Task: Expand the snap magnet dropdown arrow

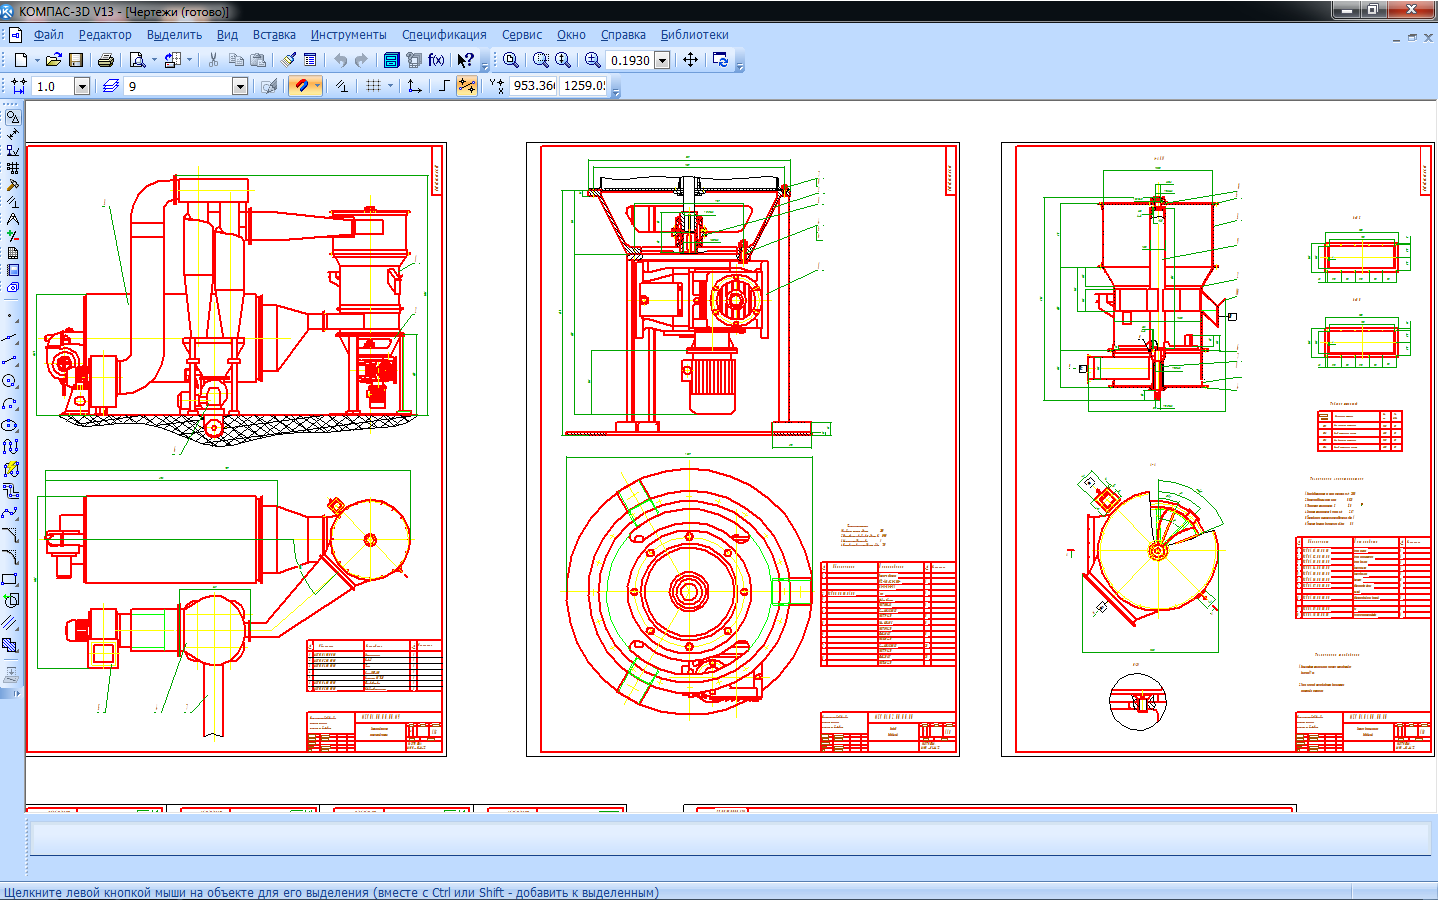Action: click(317, 86)
